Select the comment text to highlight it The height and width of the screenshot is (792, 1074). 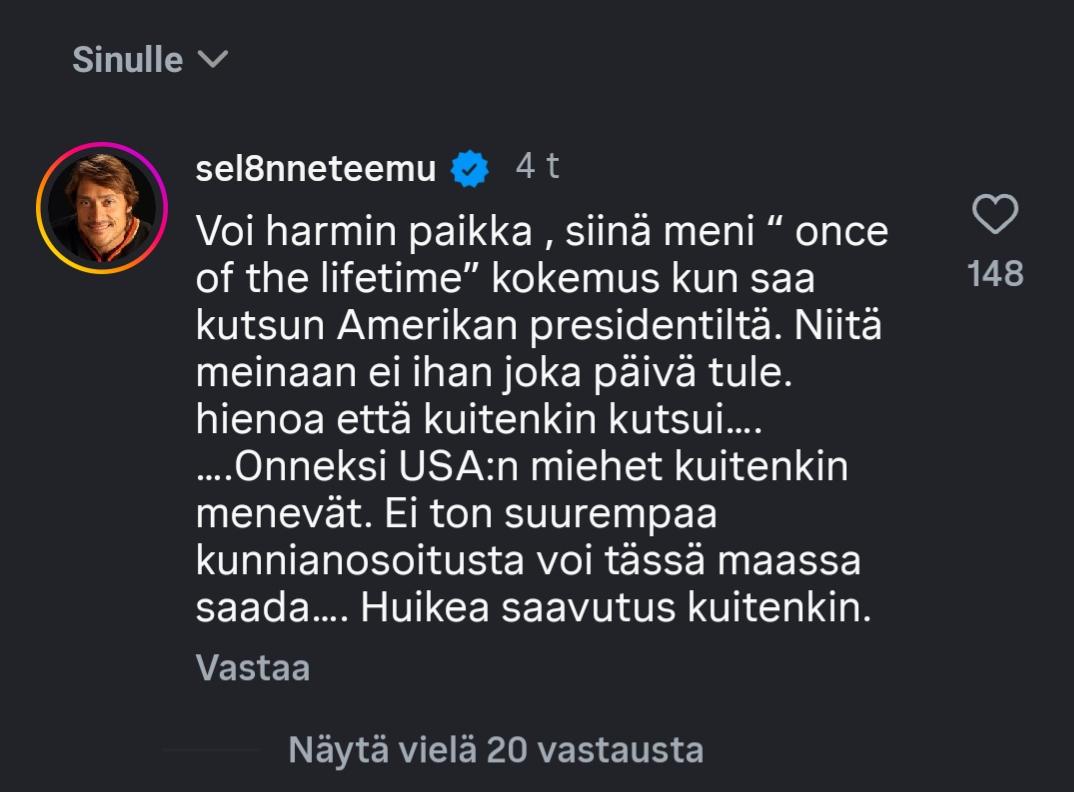[x=540, y=420]
